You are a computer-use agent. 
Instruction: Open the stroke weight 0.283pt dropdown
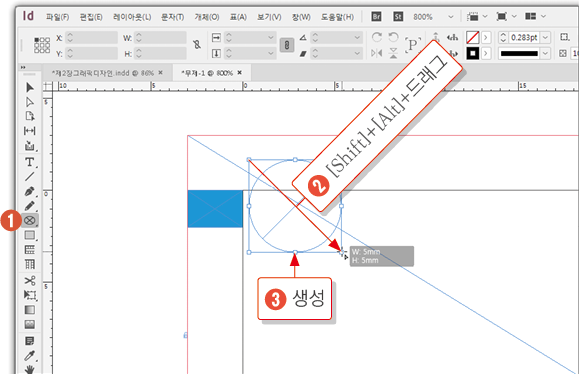click(x=545, y=37)
